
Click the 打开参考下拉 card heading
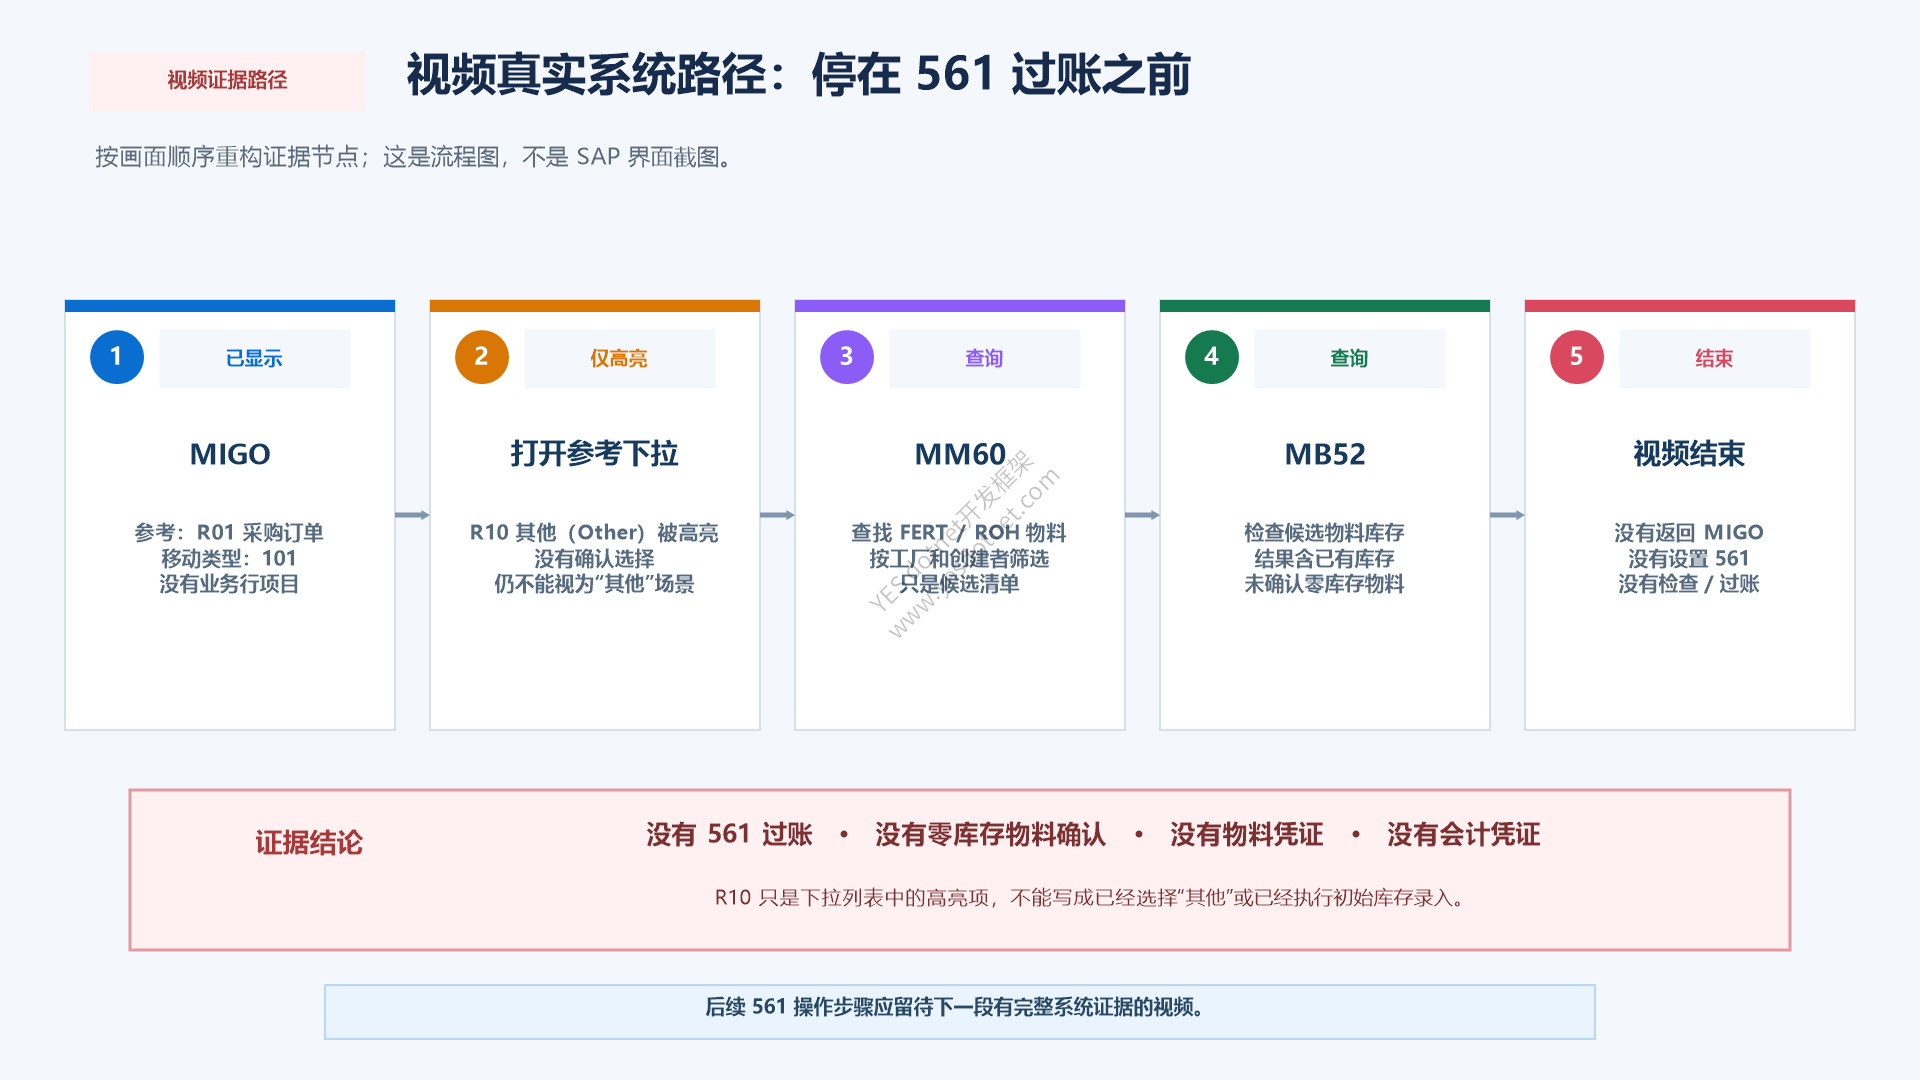(595, 454)
